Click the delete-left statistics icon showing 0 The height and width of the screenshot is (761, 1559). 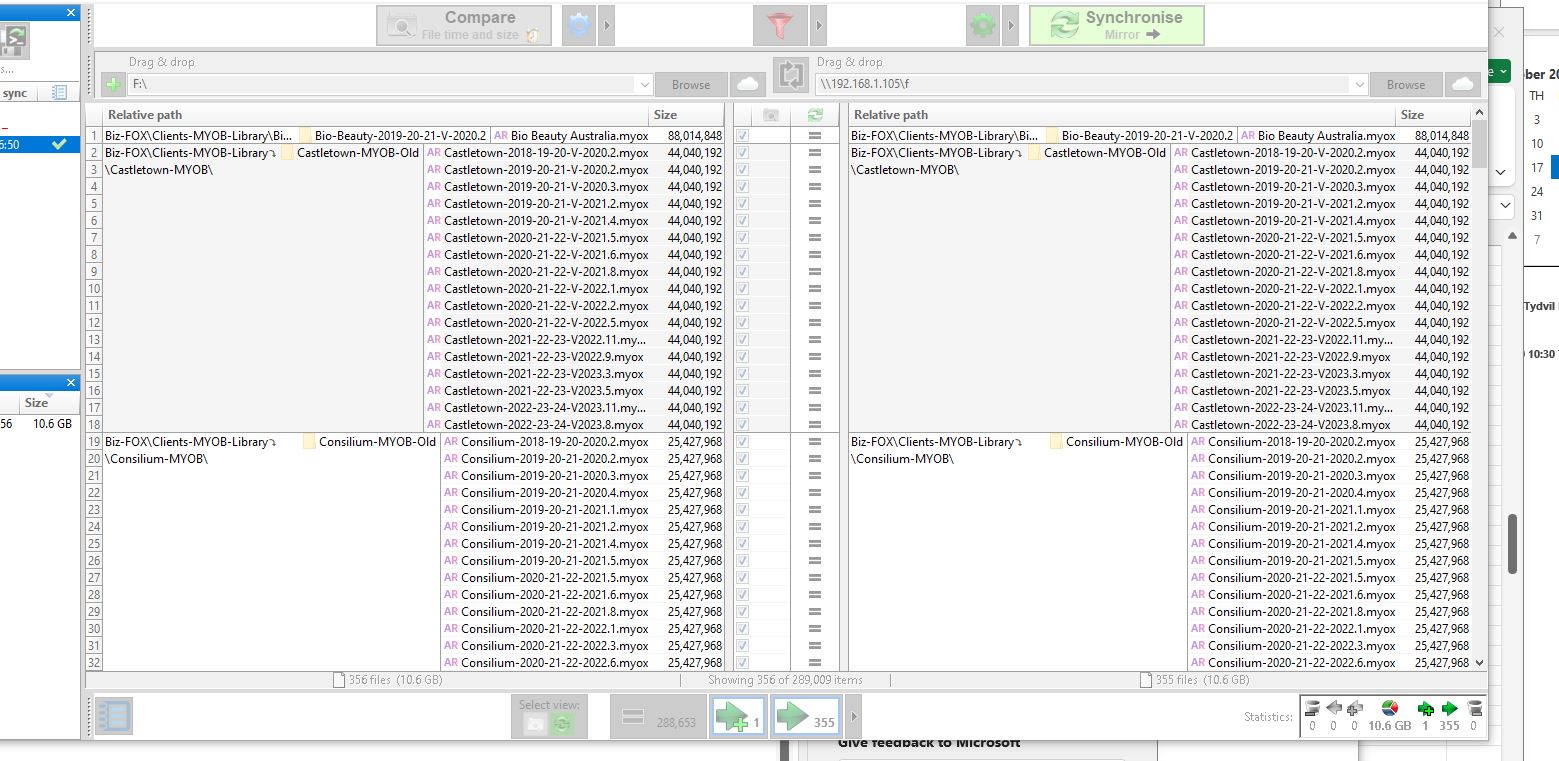pyautogui.click(x=1312, y=708)
